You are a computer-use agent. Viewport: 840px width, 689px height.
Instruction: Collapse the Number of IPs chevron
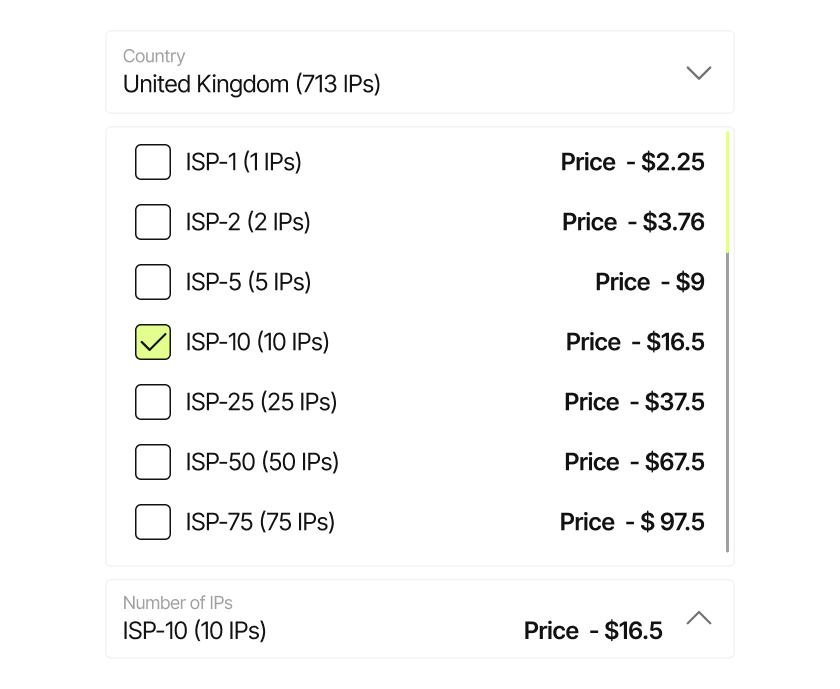tap(699, 618)
